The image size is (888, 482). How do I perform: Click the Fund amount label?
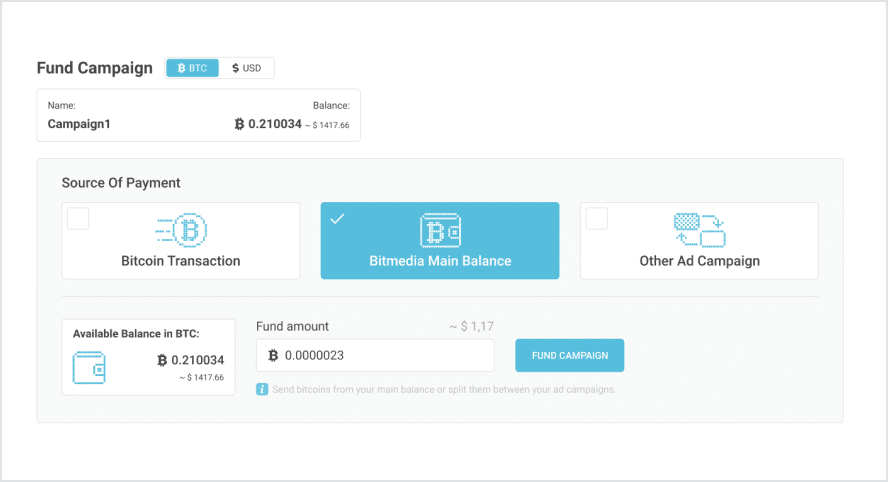pos(292,327)
